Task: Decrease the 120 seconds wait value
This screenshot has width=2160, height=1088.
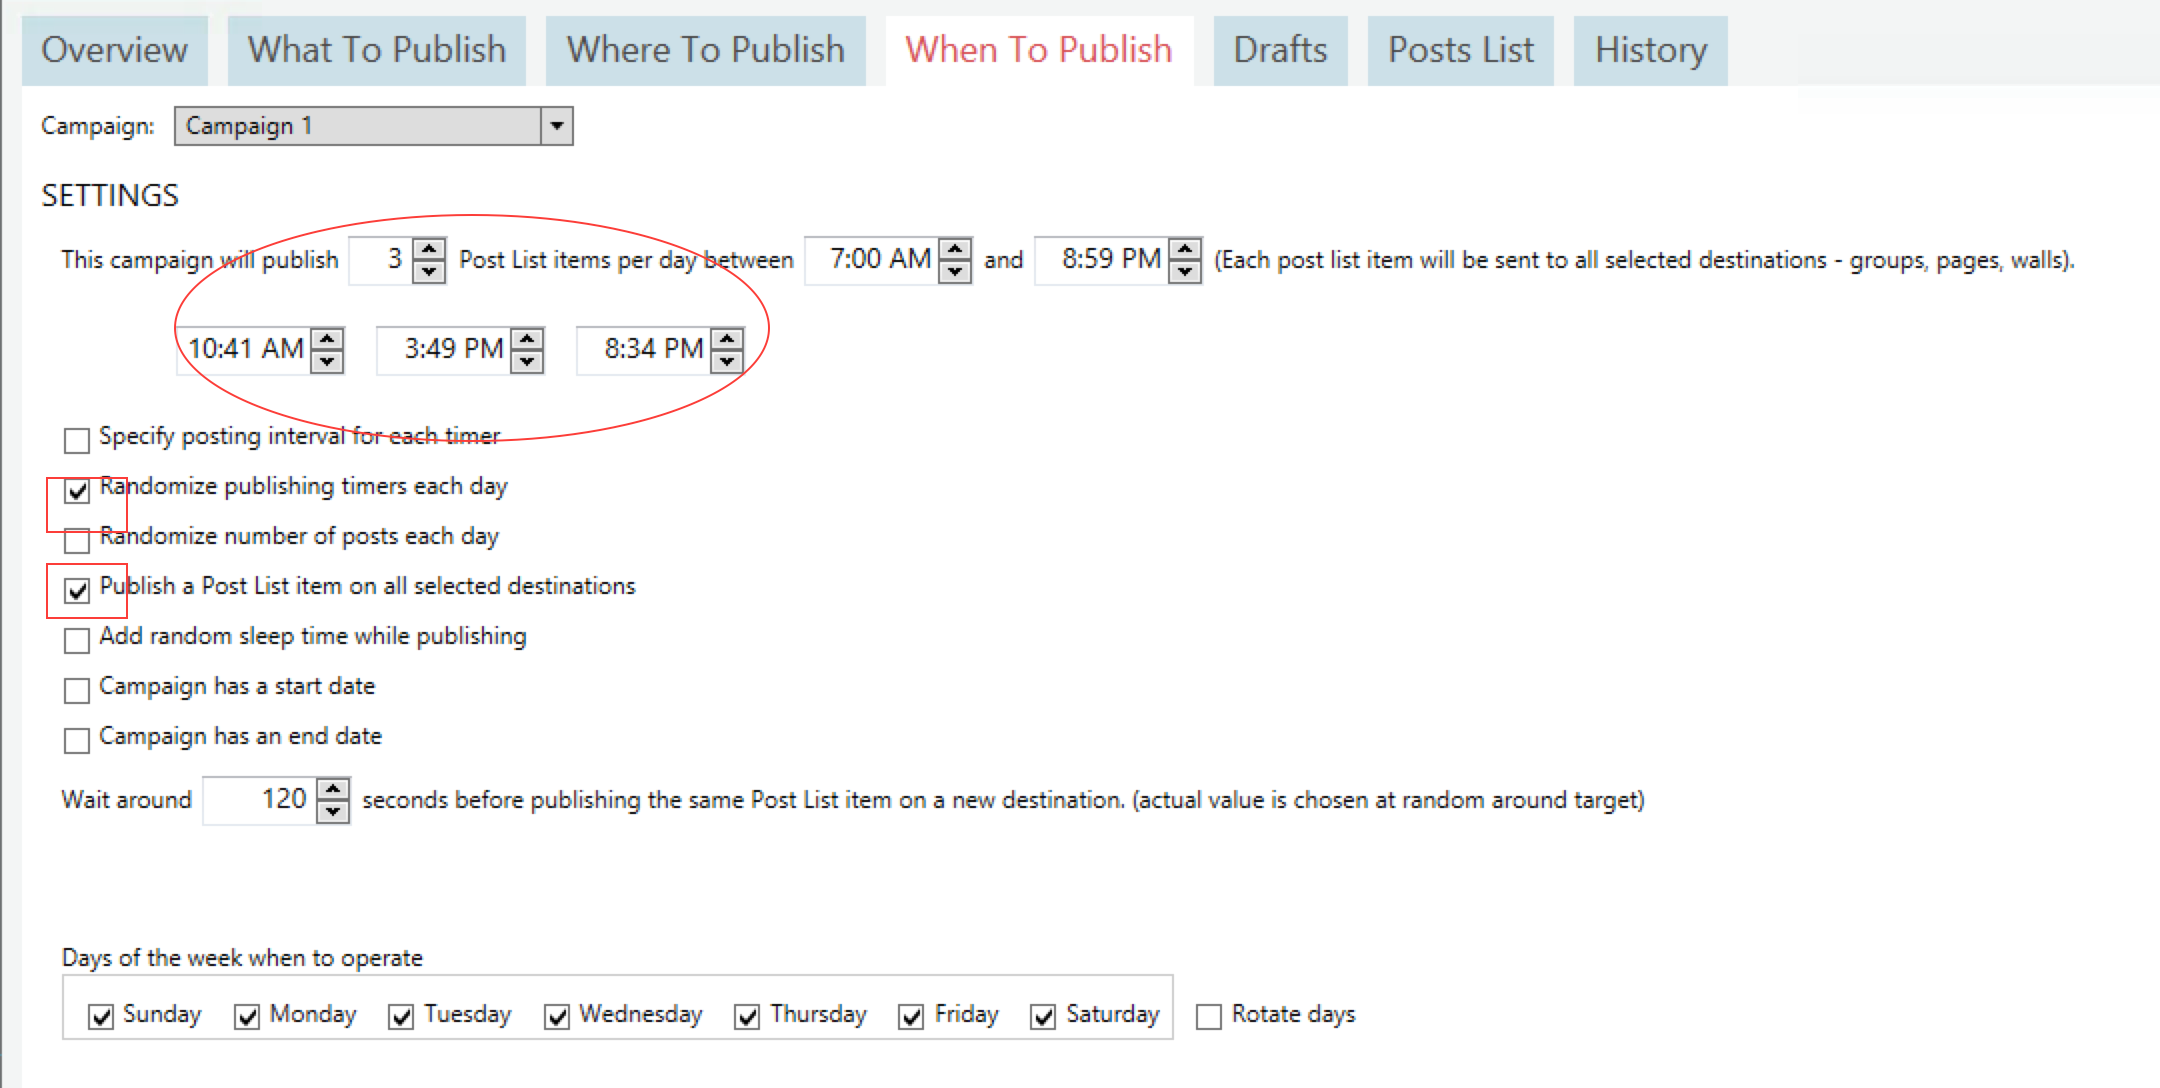Action: (x=333, y=811)
